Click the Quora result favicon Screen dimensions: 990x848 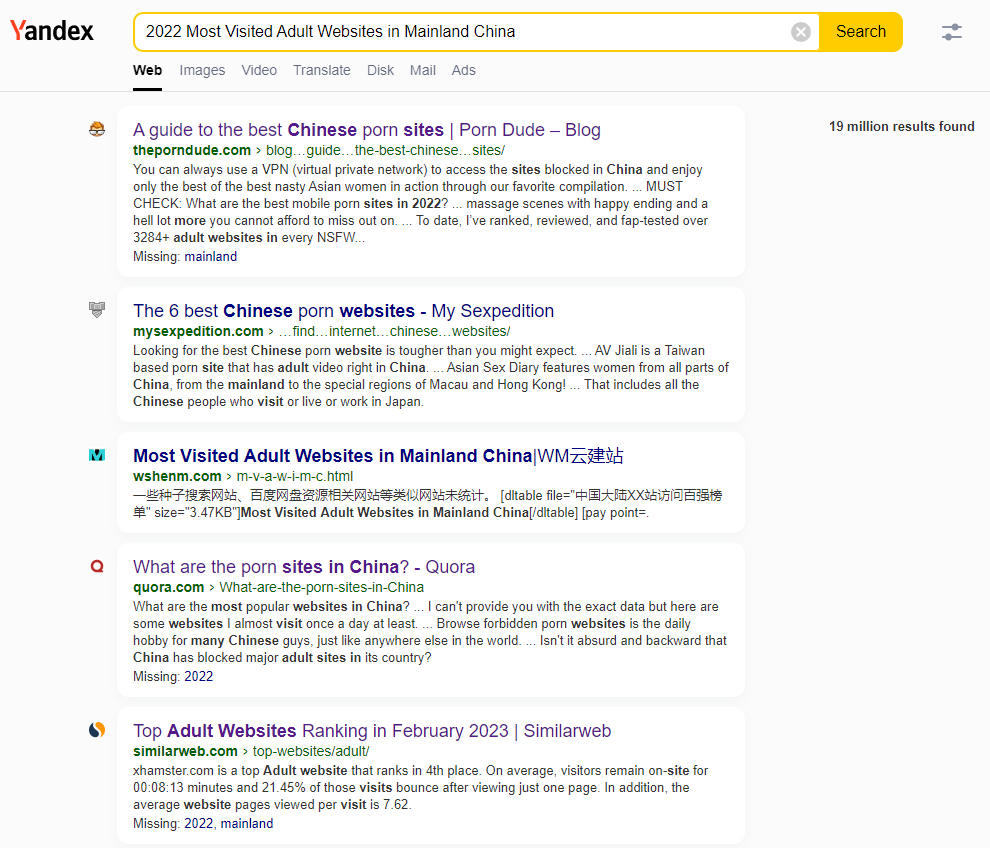[97, 566]
